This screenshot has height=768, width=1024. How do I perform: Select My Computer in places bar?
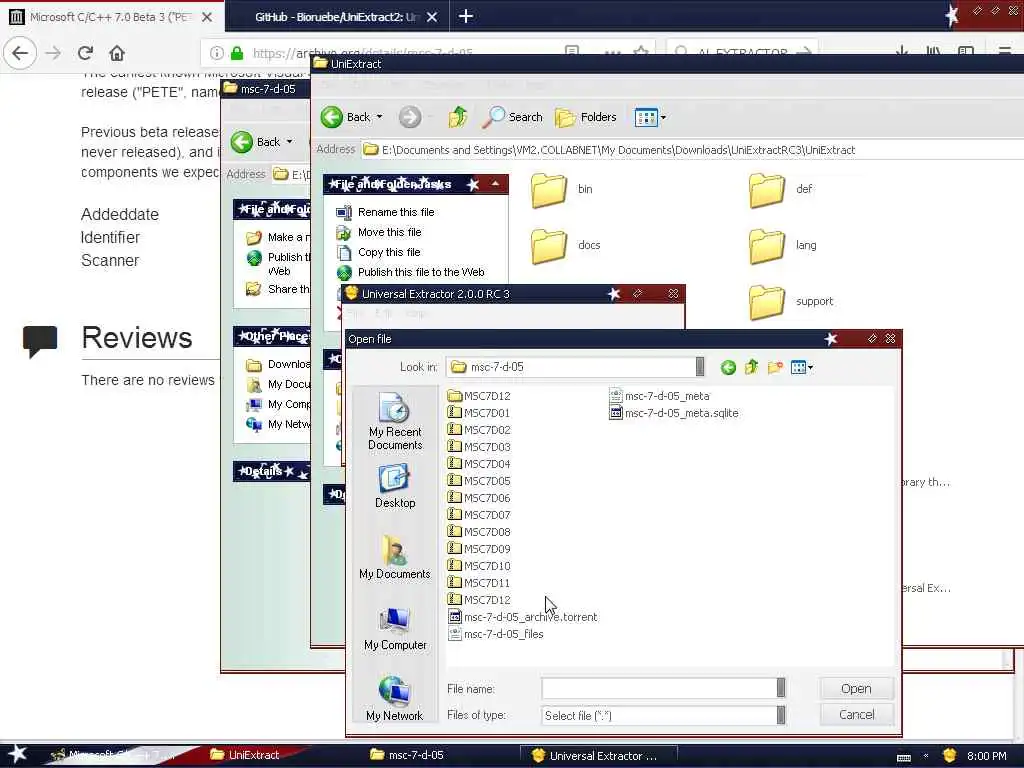click(x=394, y=628)
